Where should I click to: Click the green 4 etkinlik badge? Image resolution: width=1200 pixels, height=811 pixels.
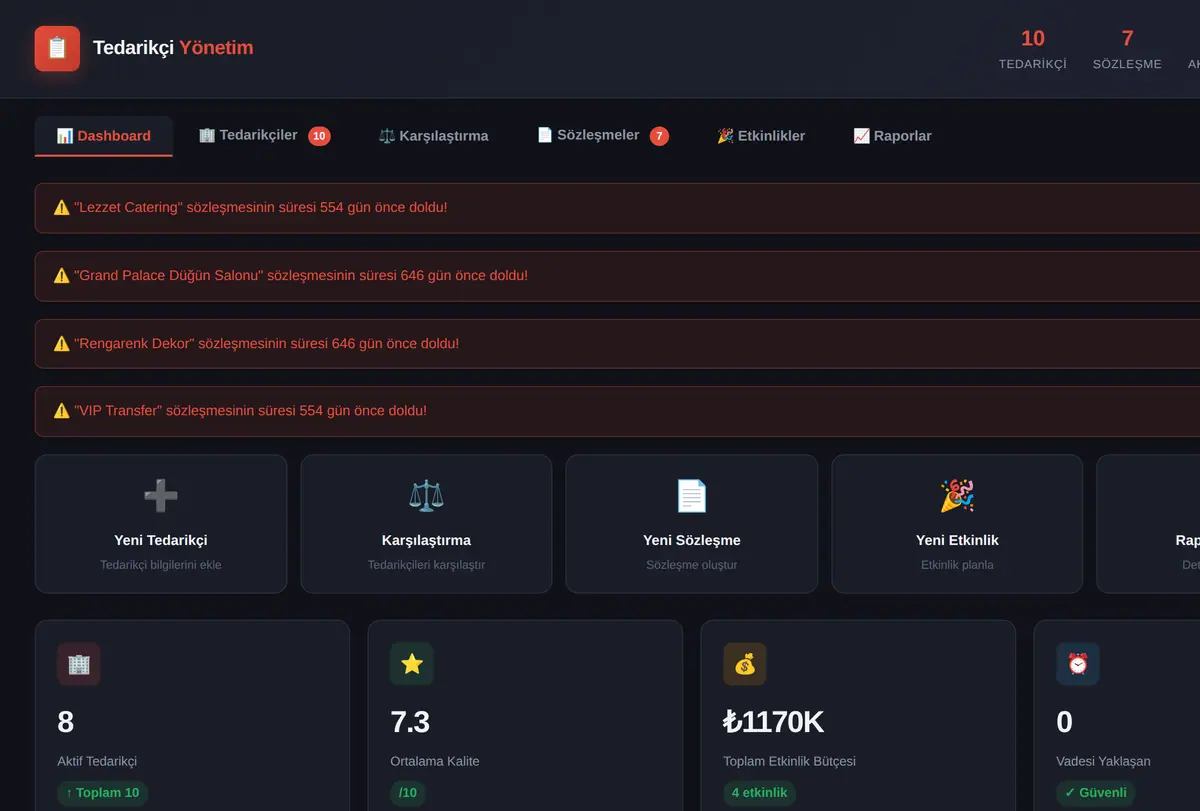tap(760, 793)
